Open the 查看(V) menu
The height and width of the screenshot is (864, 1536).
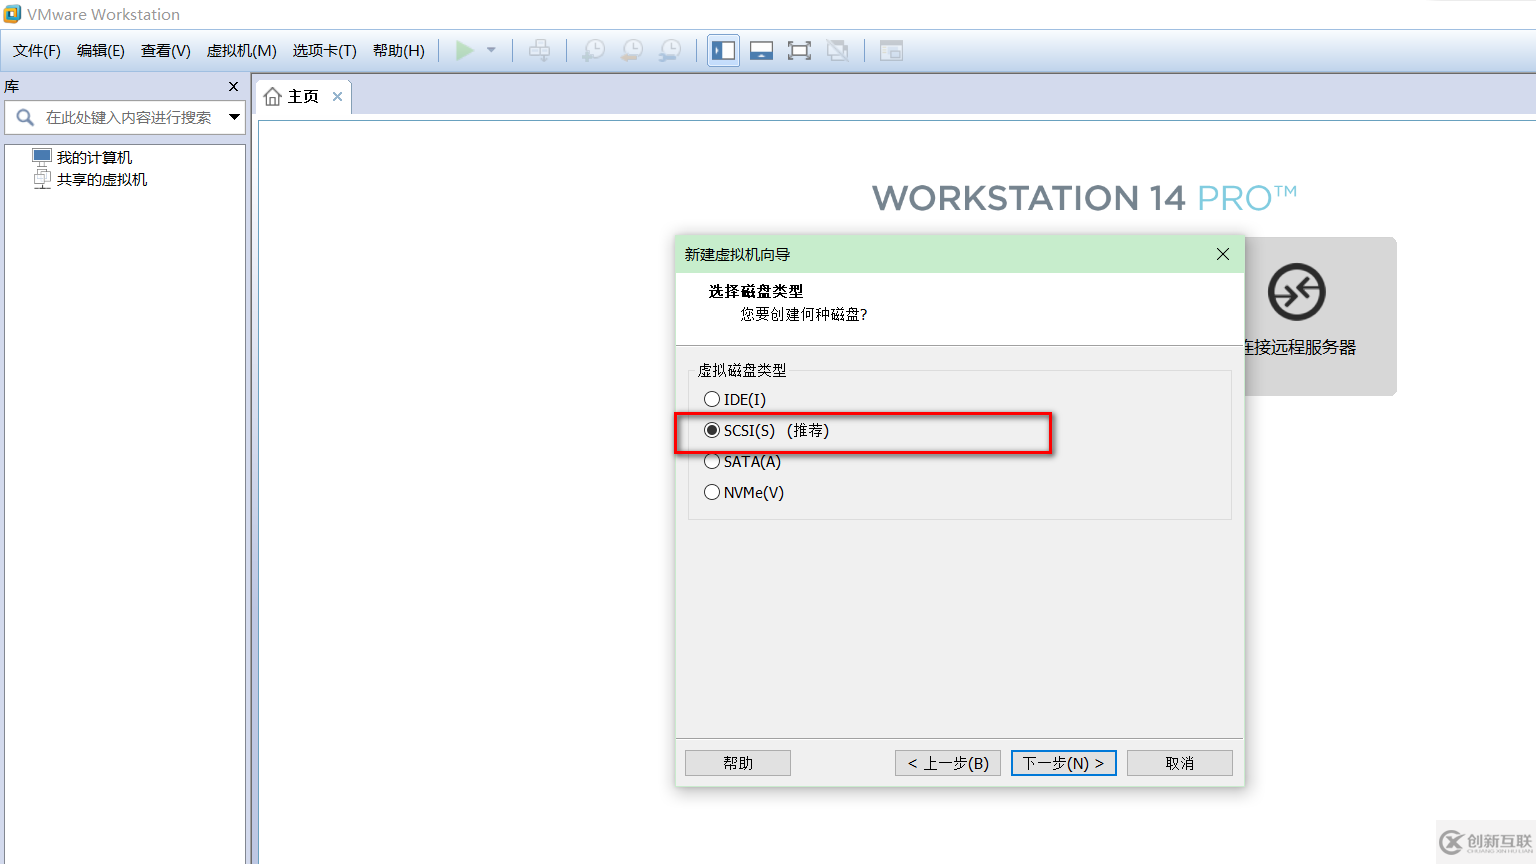pyautogui.click(x=166, y=51)
